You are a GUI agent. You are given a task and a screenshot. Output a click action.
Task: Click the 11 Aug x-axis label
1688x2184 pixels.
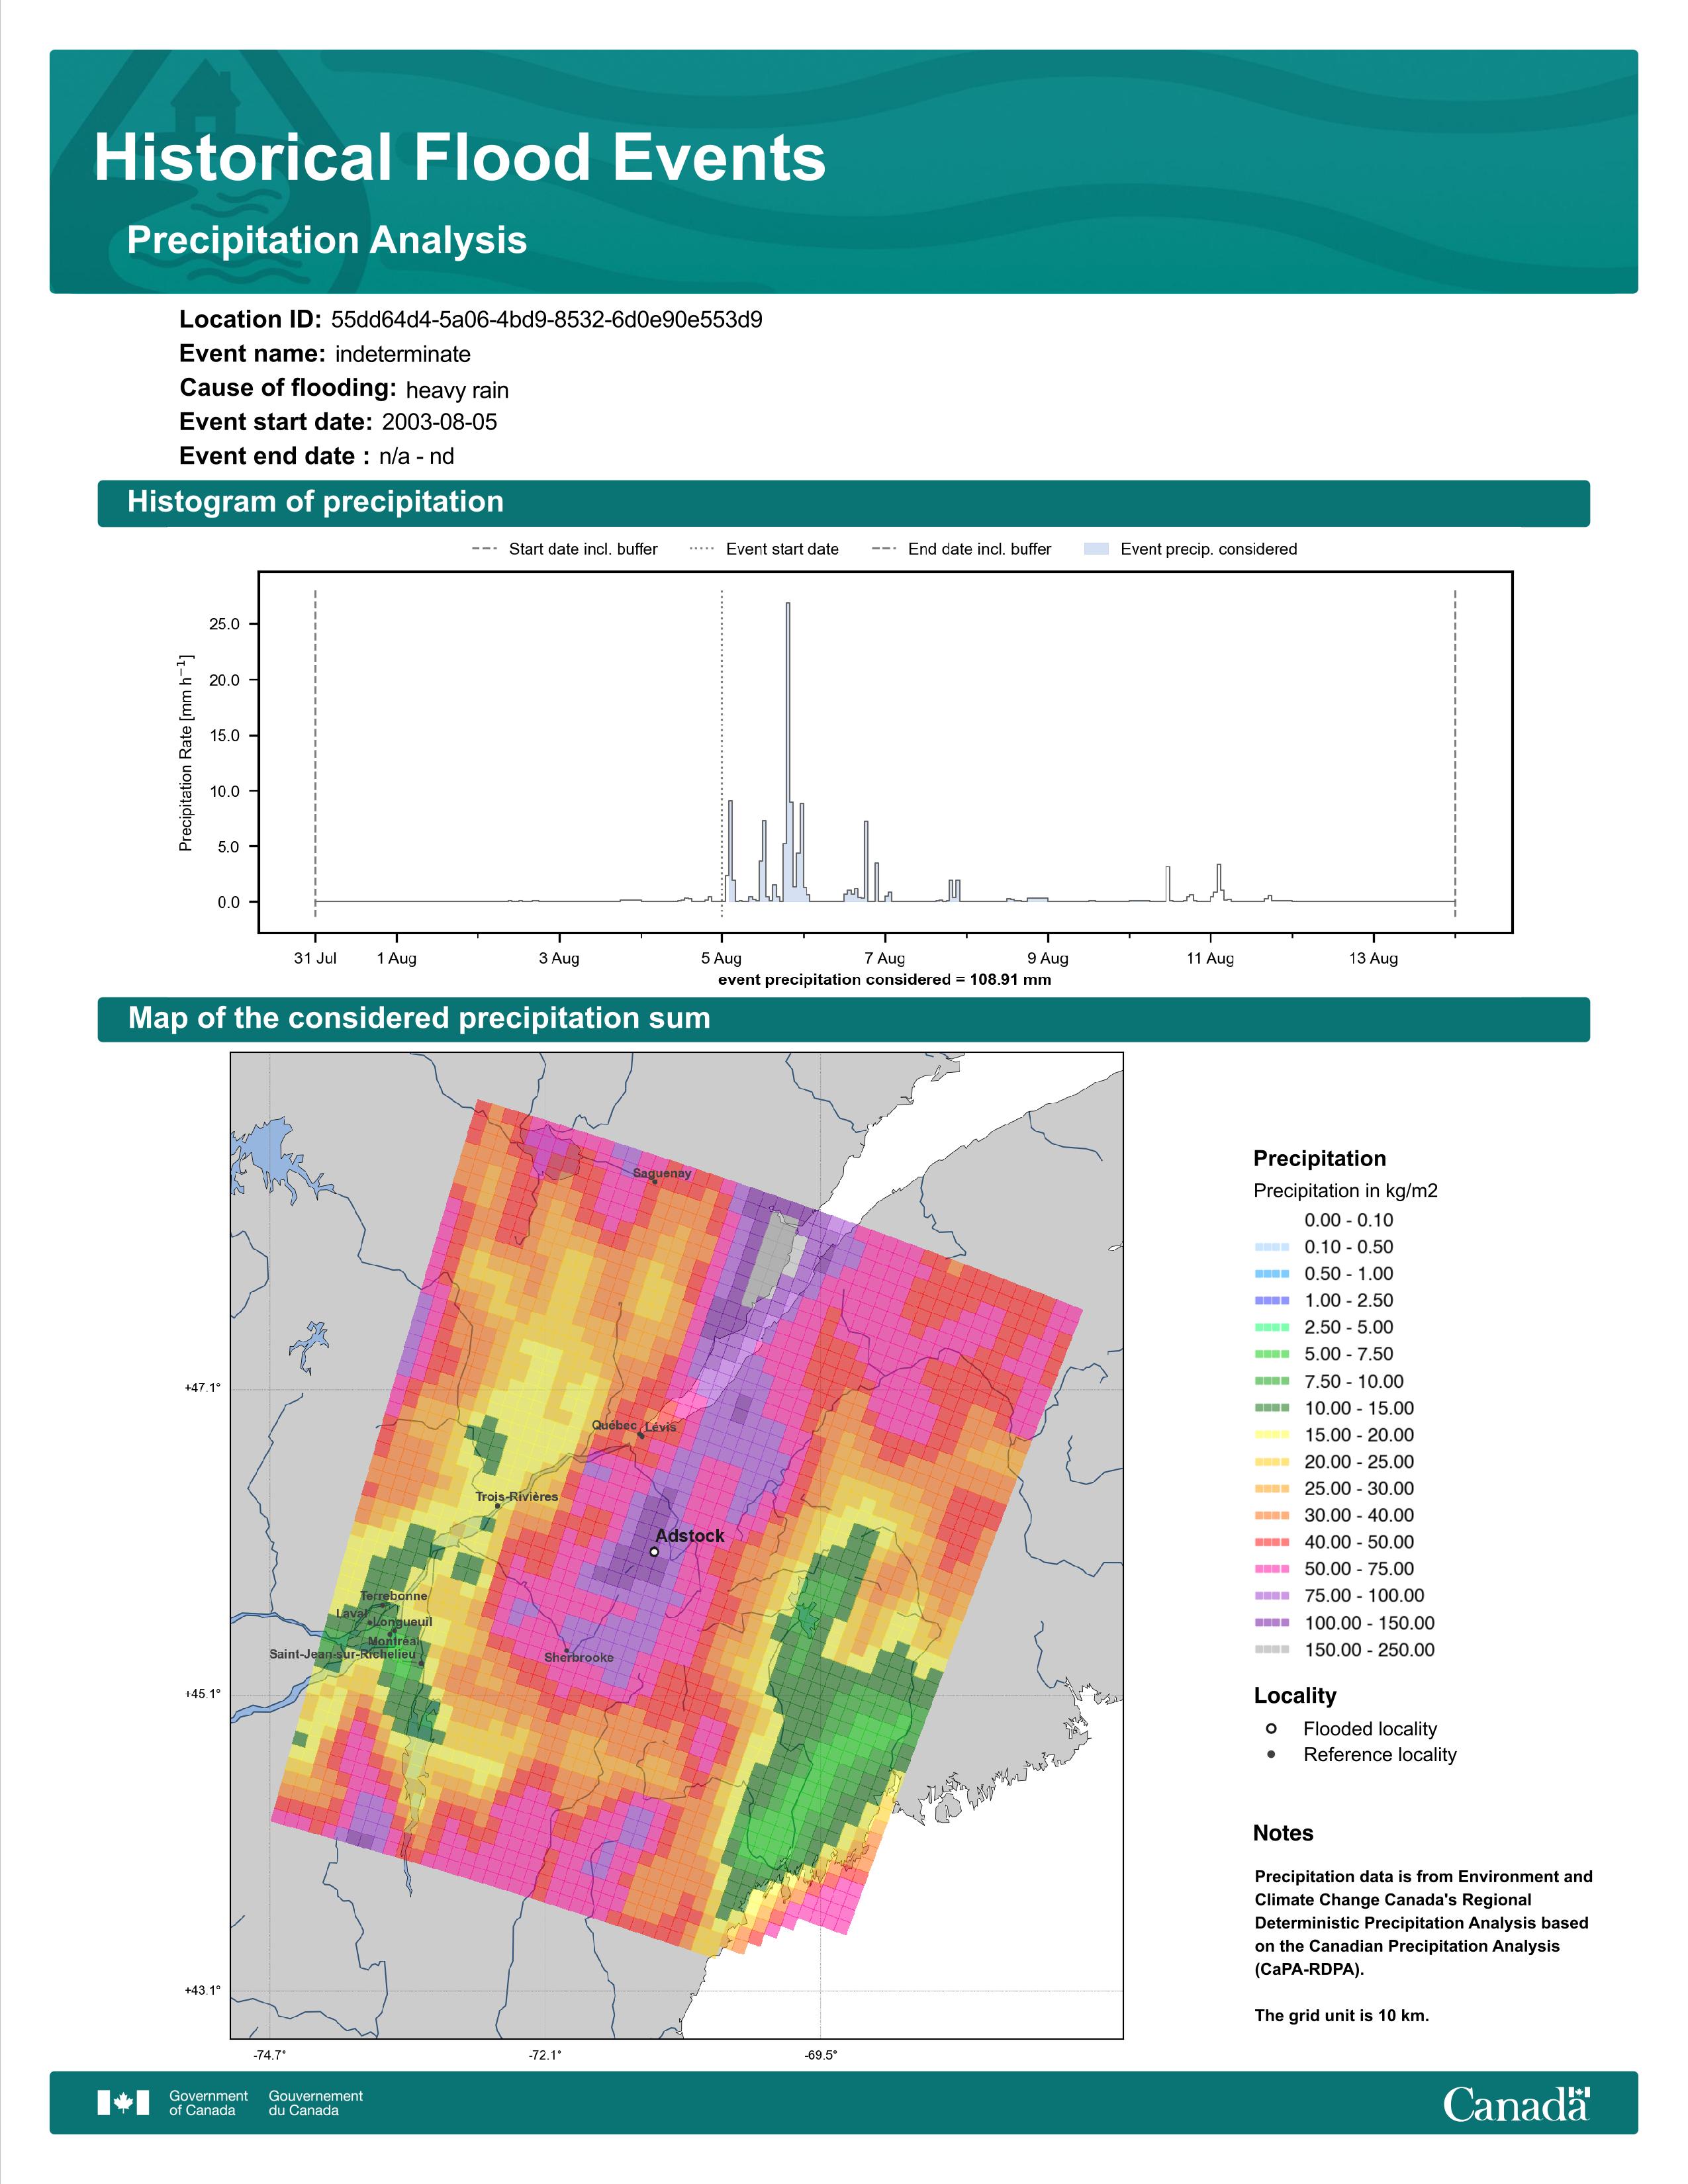(1210, 958)
